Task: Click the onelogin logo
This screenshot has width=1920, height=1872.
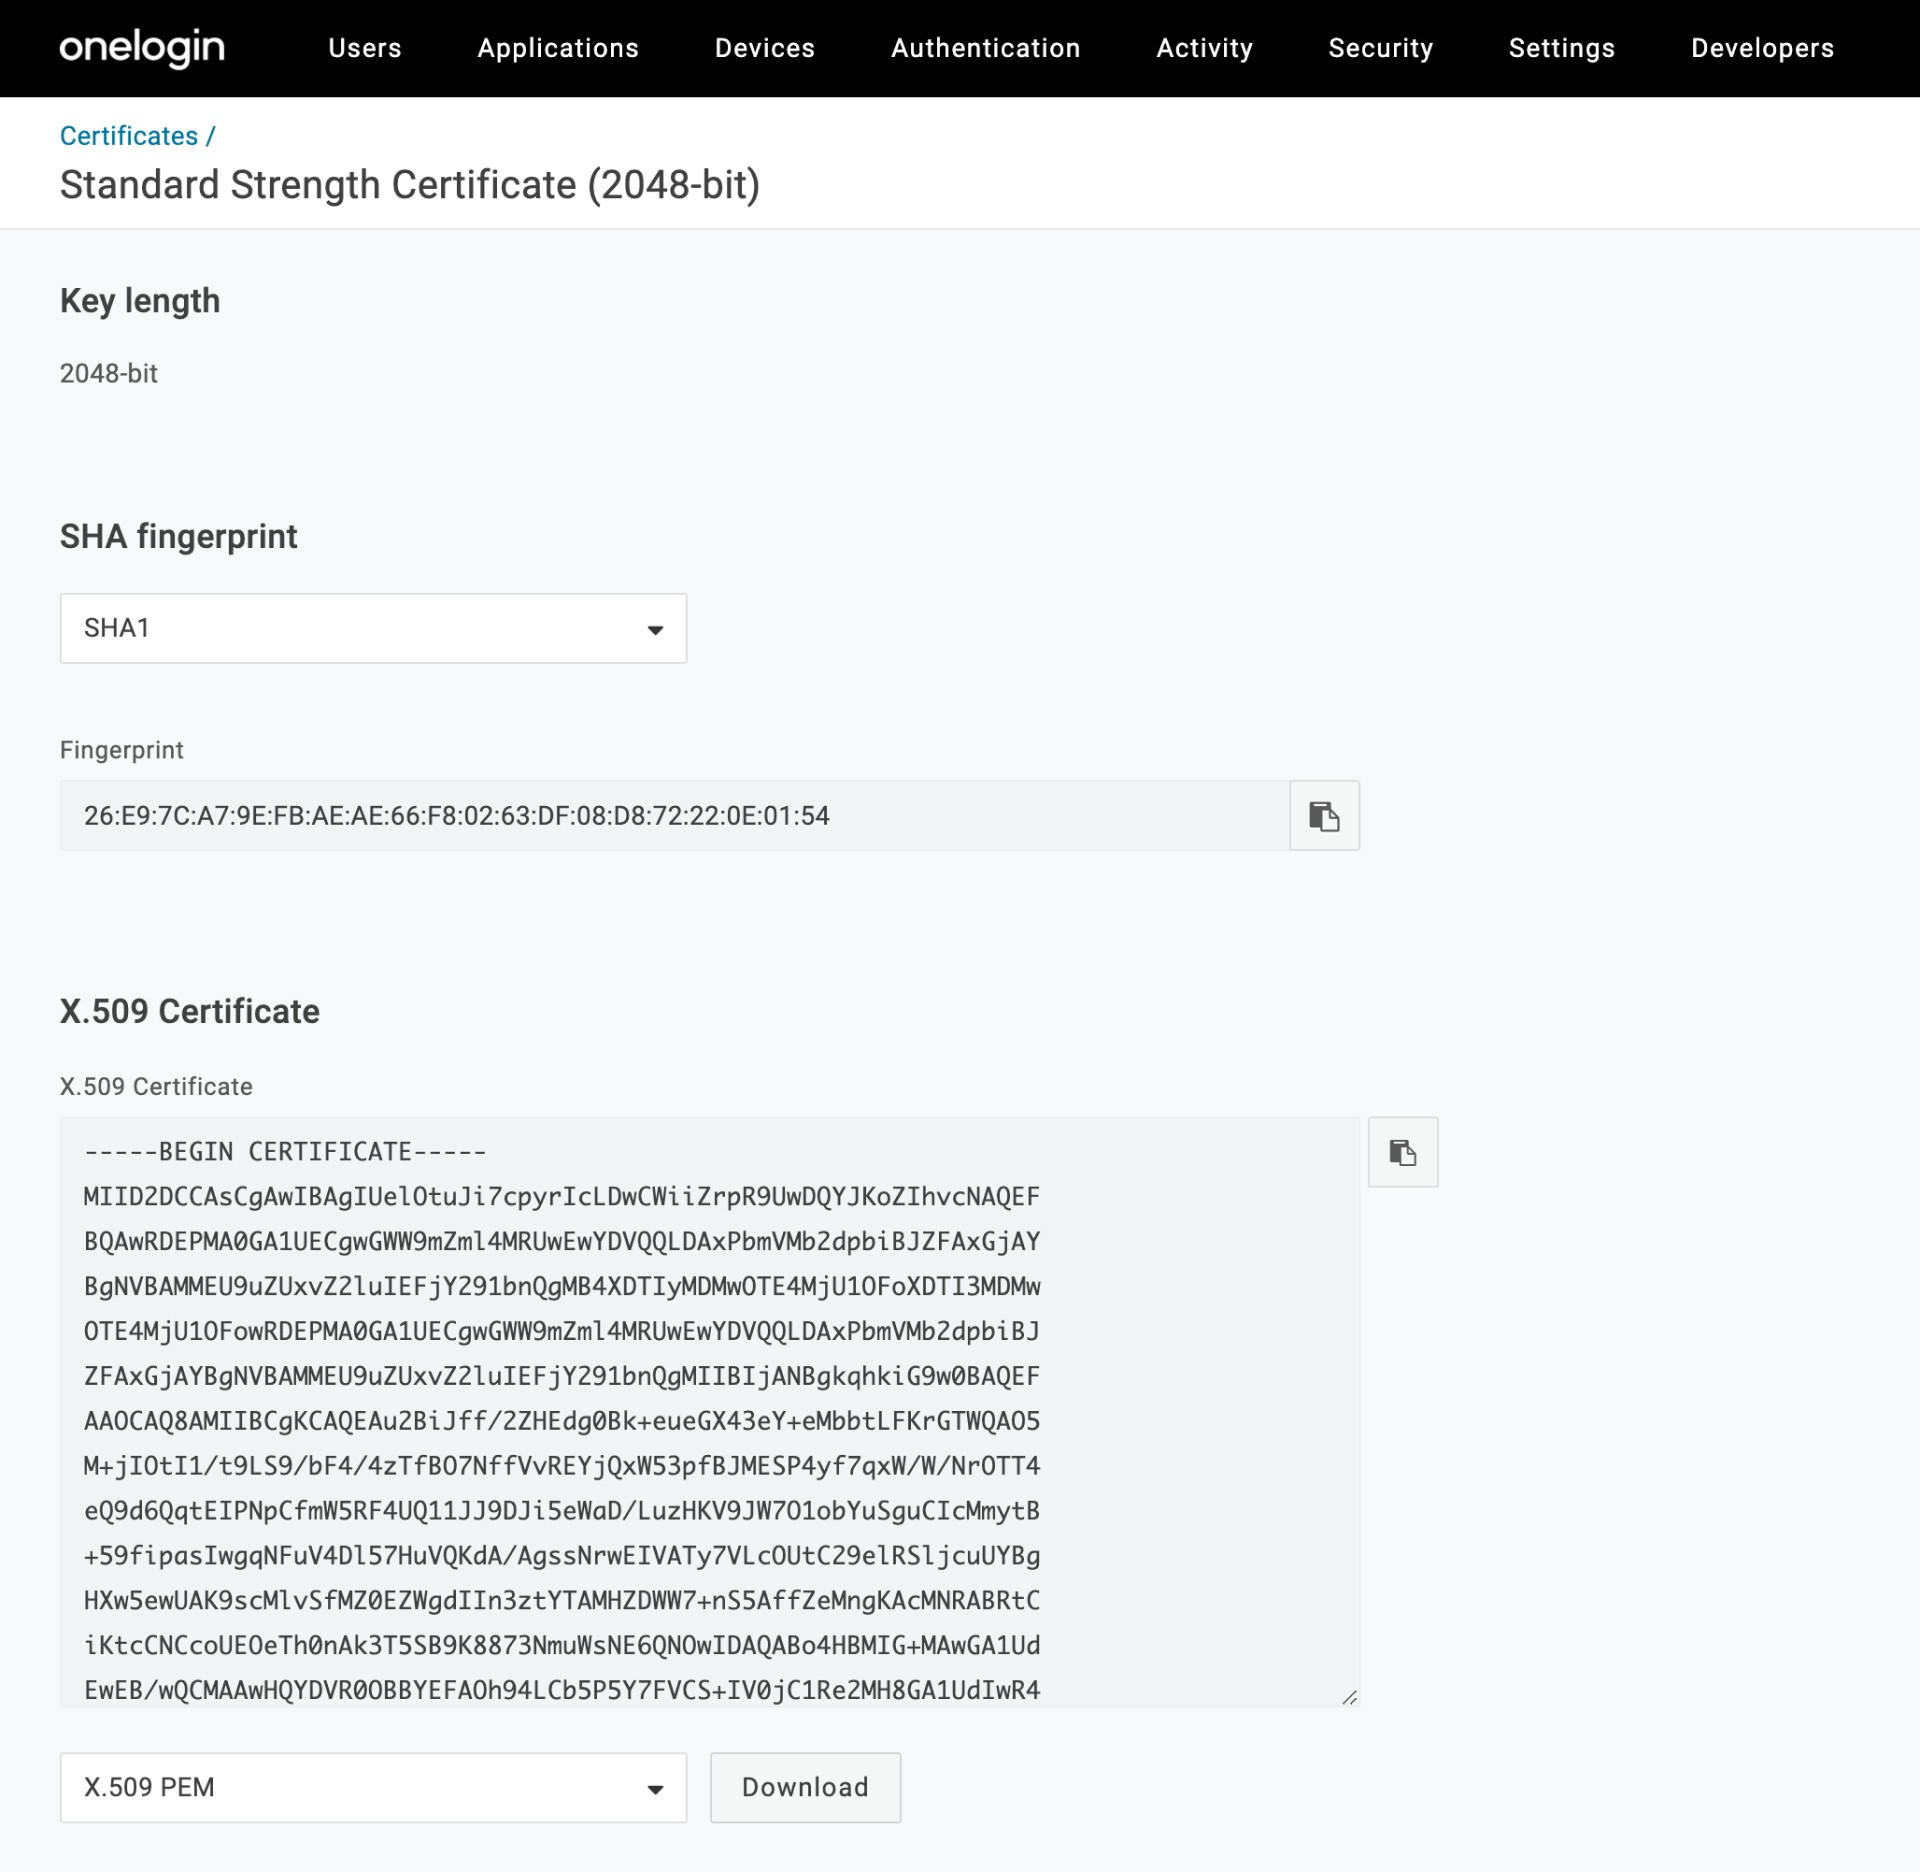Action: click(142, 47)
